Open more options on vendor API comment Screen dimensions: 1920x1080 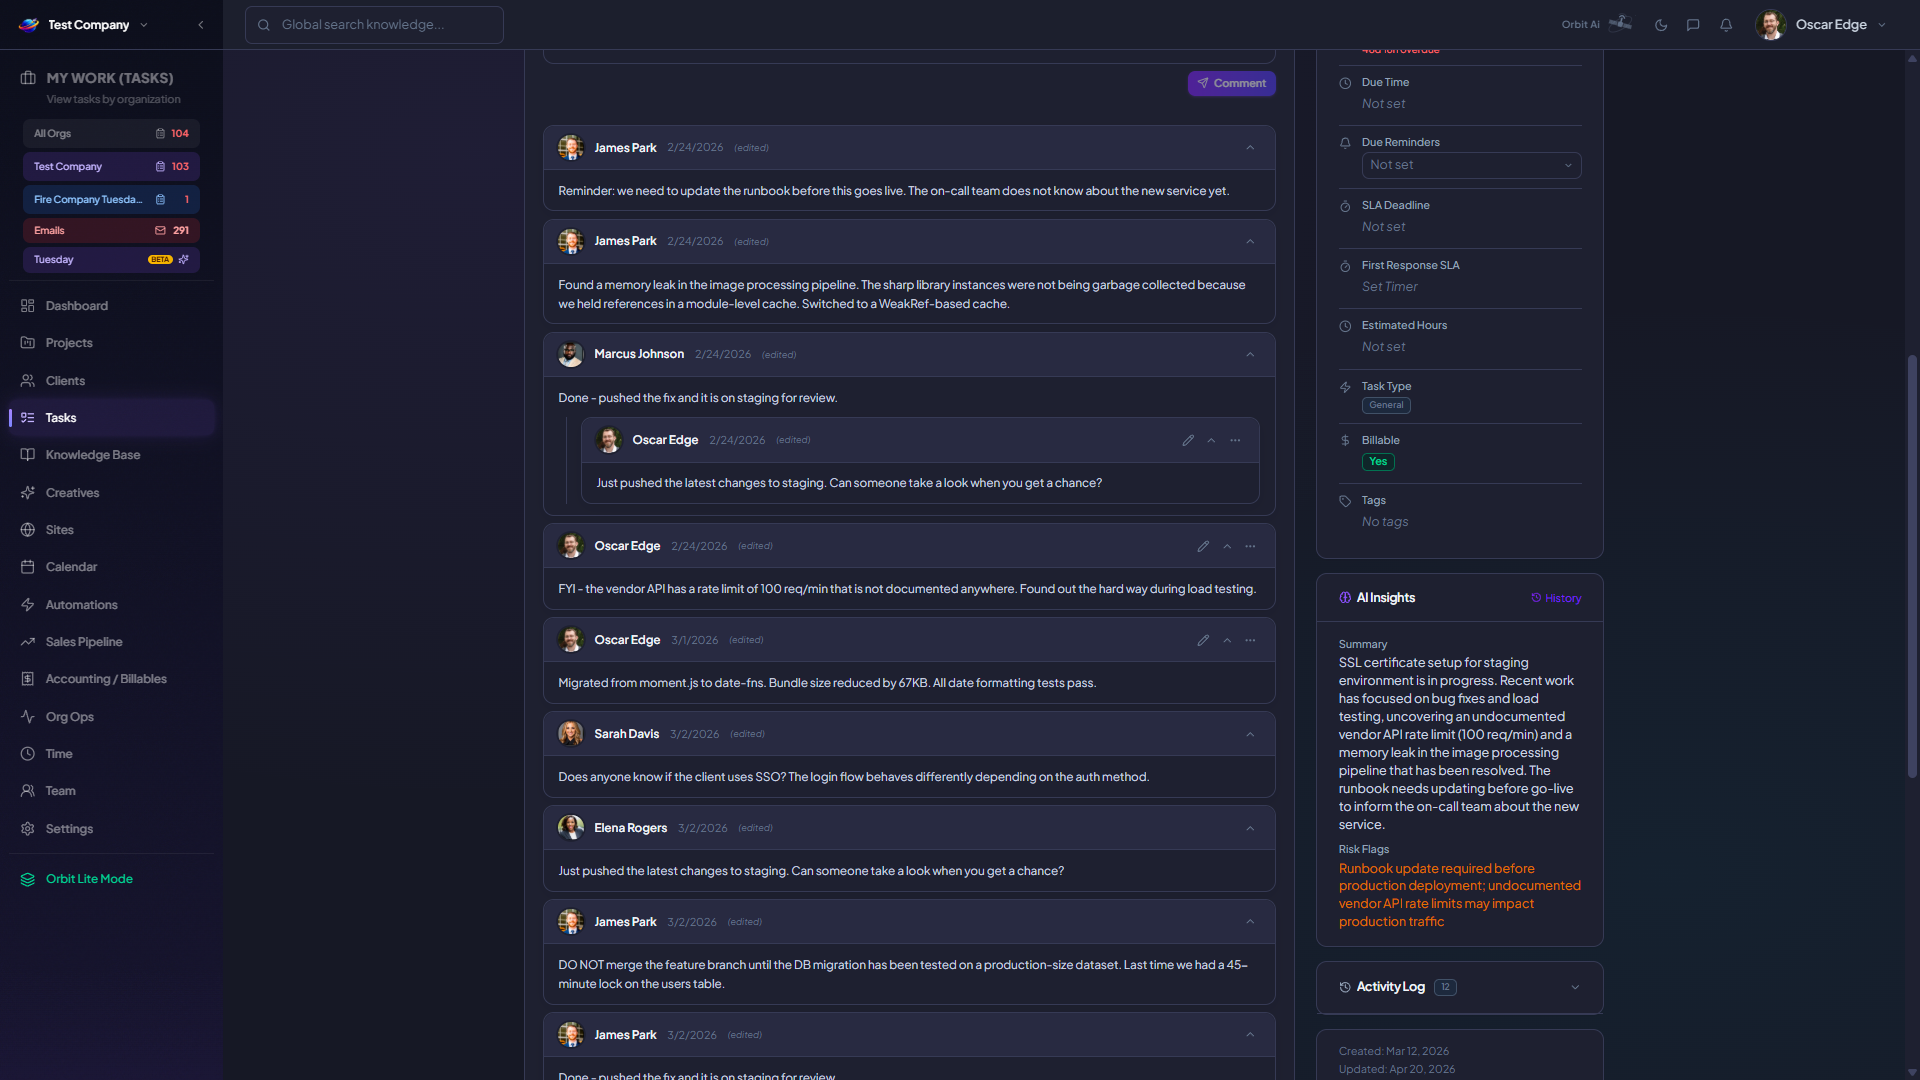pyautogui.click(x=1250, y=546)
